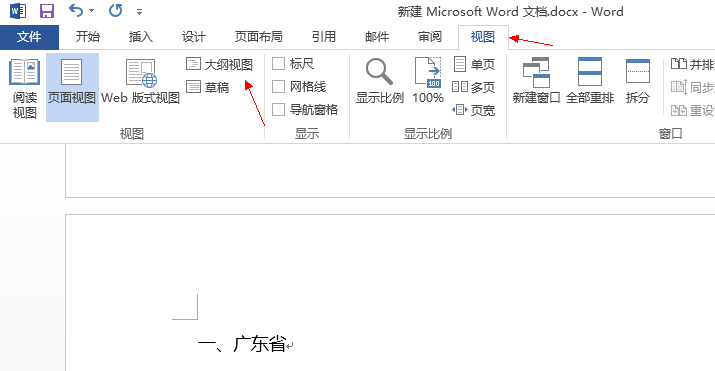Screen dimensions: 715x371
Task: Click the Word application icon in title bar
Action: click(x=18, y=10)
